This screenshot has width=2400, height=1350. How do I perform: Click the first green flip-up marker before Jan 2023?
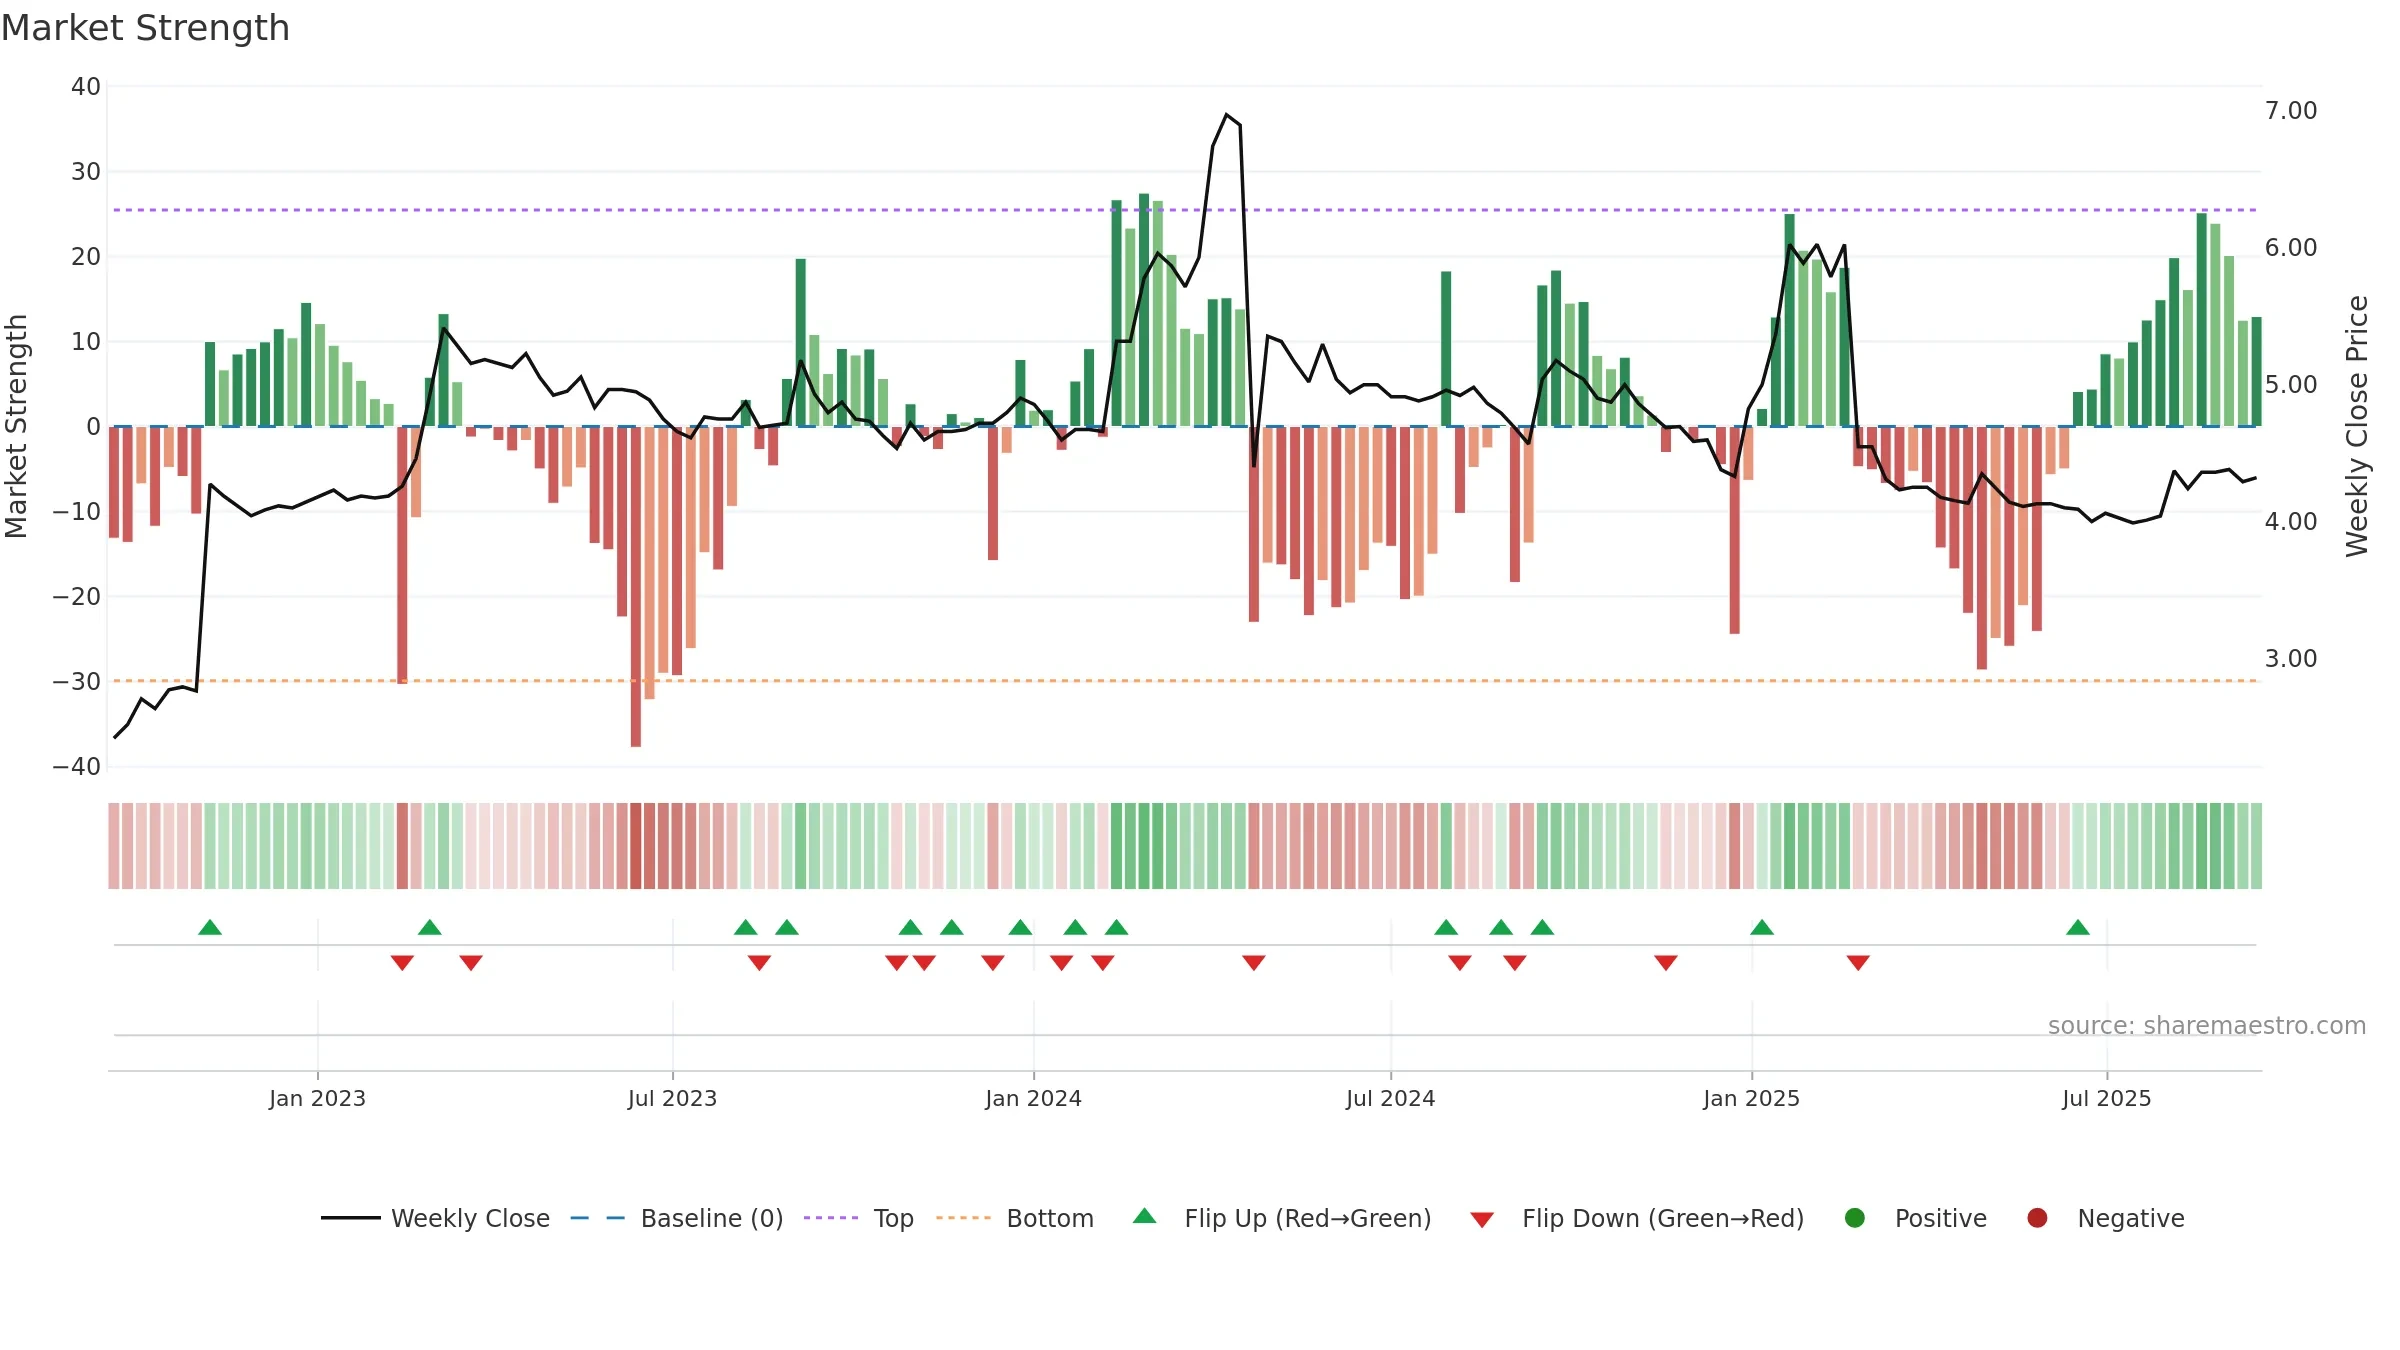(x=210, y=927)
